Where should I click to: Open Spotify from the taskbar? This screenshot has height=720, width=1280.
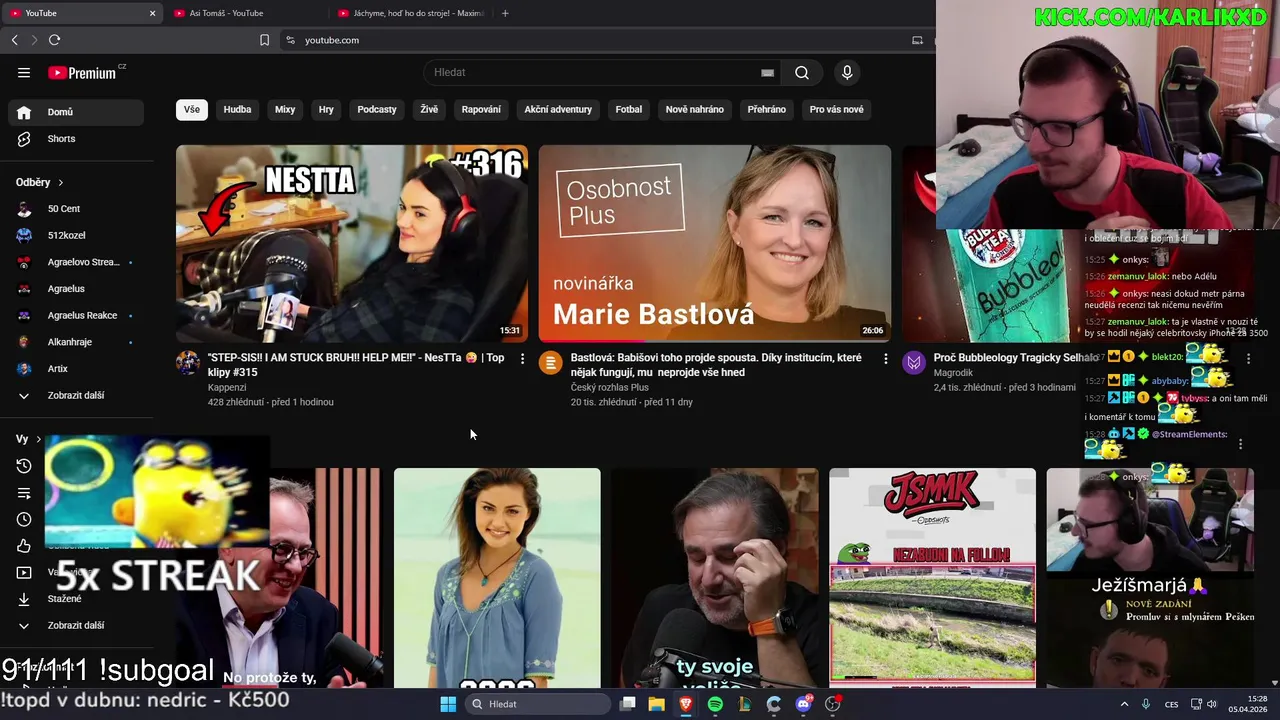[x=715, y=704]
